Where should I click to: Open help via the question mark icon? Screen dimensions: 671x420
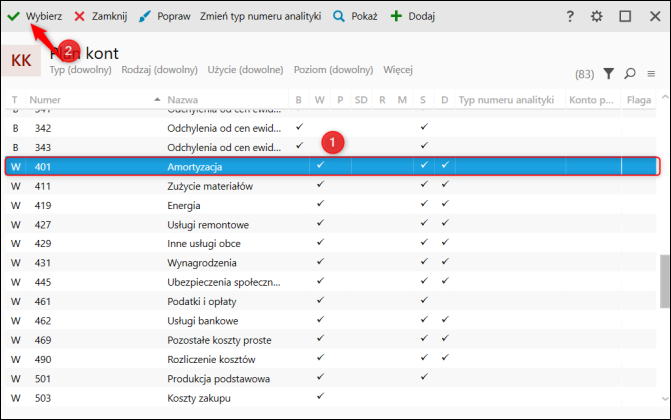coord(570,16)
